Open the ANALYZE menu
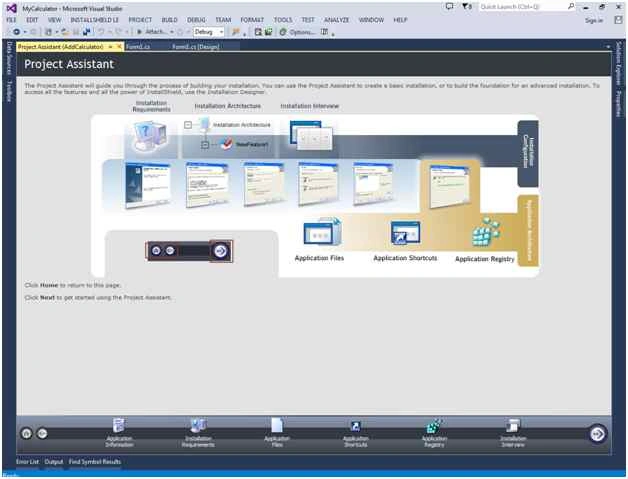 [336, 20]
